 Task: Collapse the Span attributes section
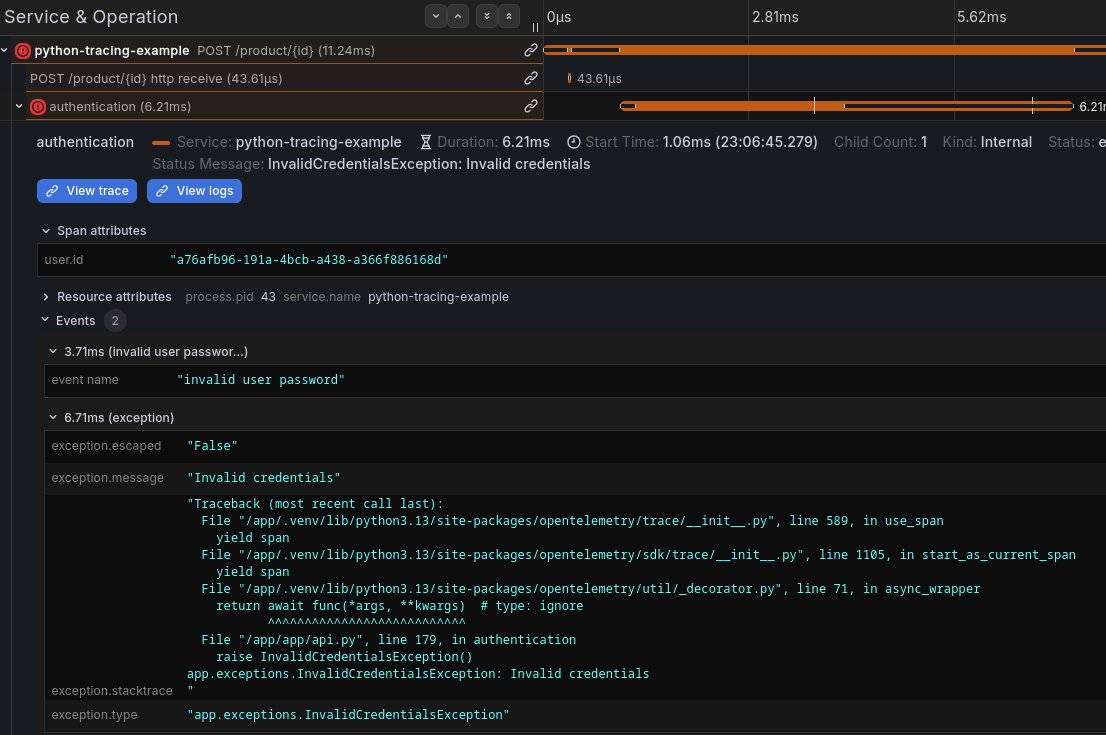(46, 231)
